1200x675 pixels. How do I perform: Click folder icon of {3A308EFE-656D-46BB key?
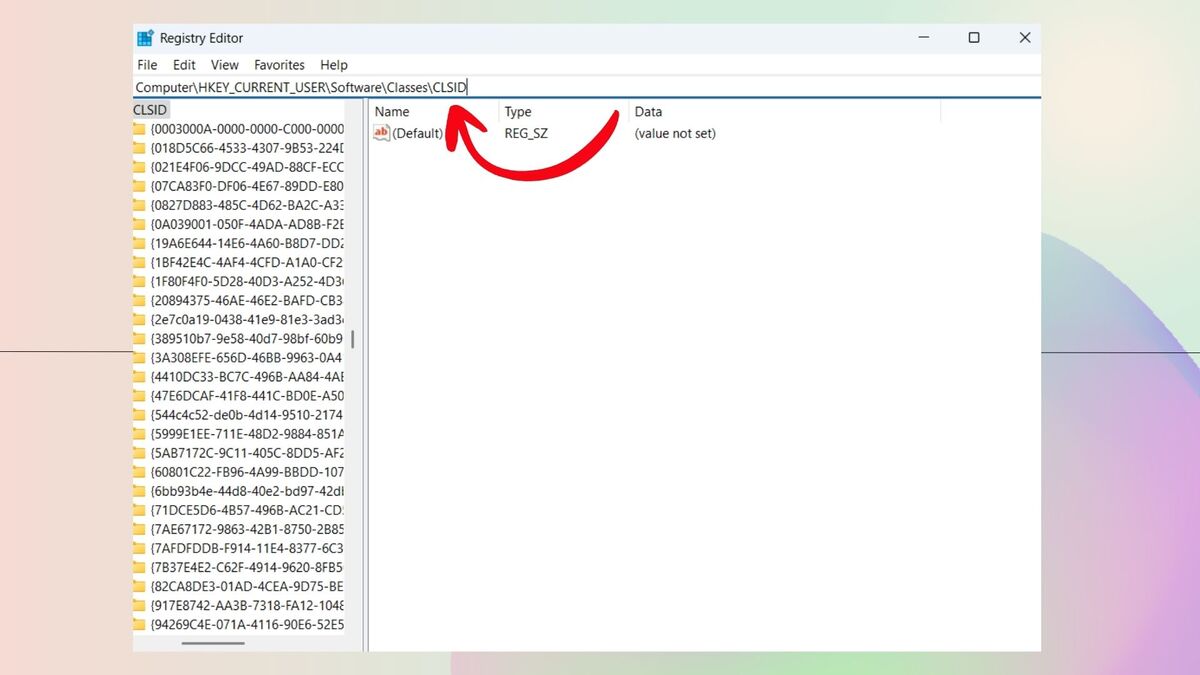click(140, 357)
